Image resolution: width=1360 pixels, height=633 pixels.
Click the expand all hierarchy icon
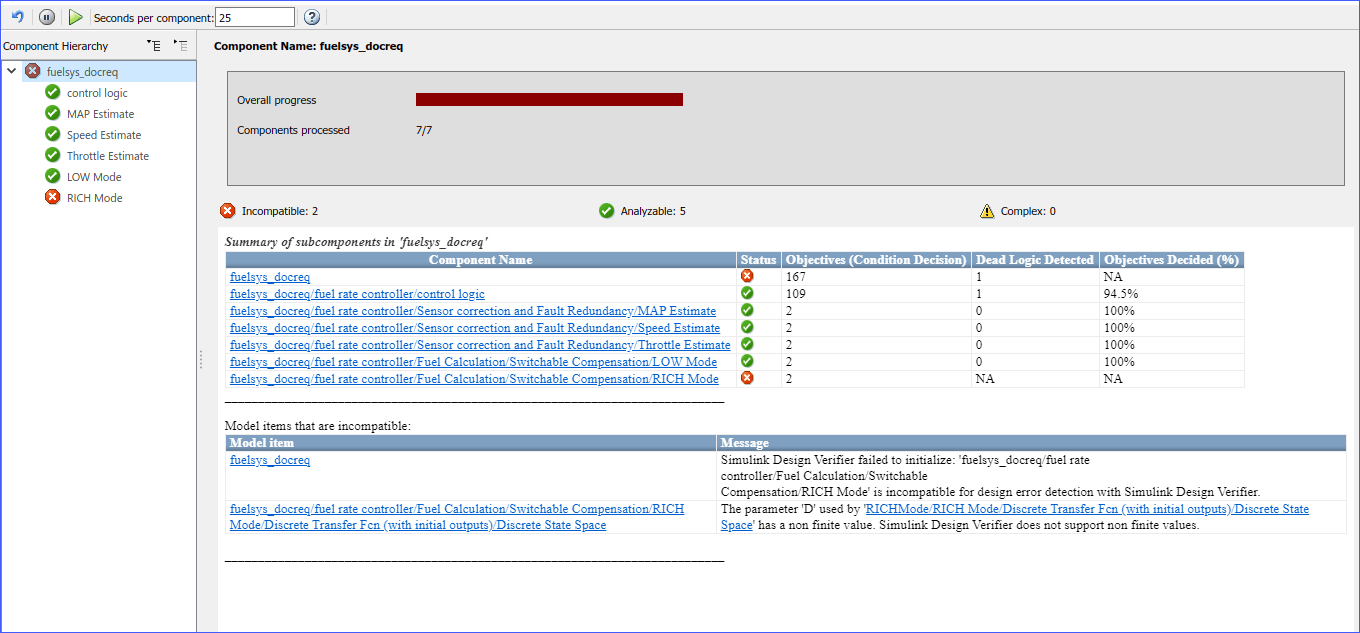153,45
